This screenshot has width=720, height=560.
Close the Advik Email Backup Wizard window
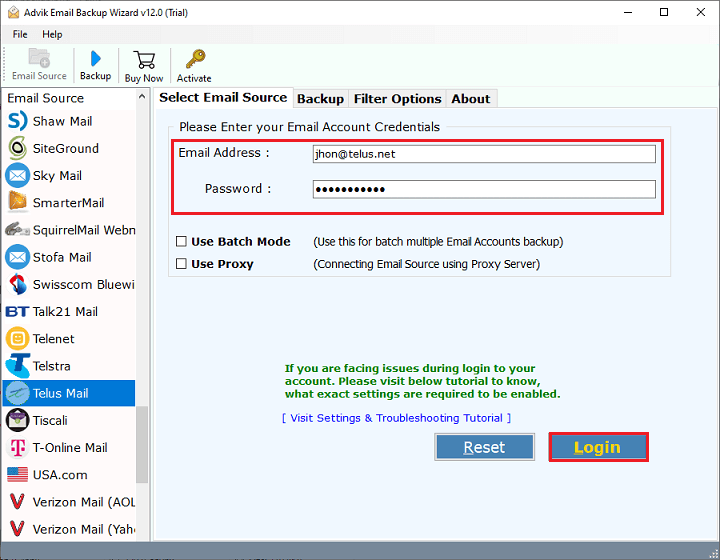[x=701, y=12]
